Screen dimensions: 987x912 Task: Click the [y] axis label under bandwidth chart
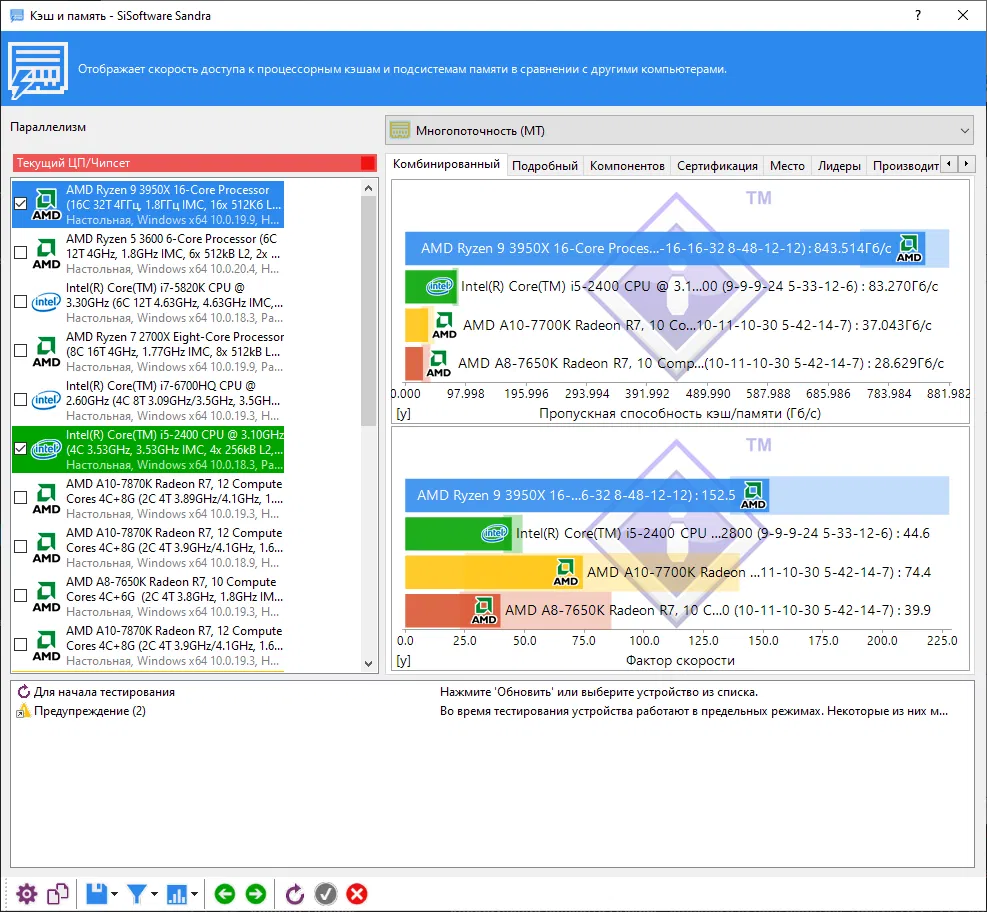(x=403, y=414)
